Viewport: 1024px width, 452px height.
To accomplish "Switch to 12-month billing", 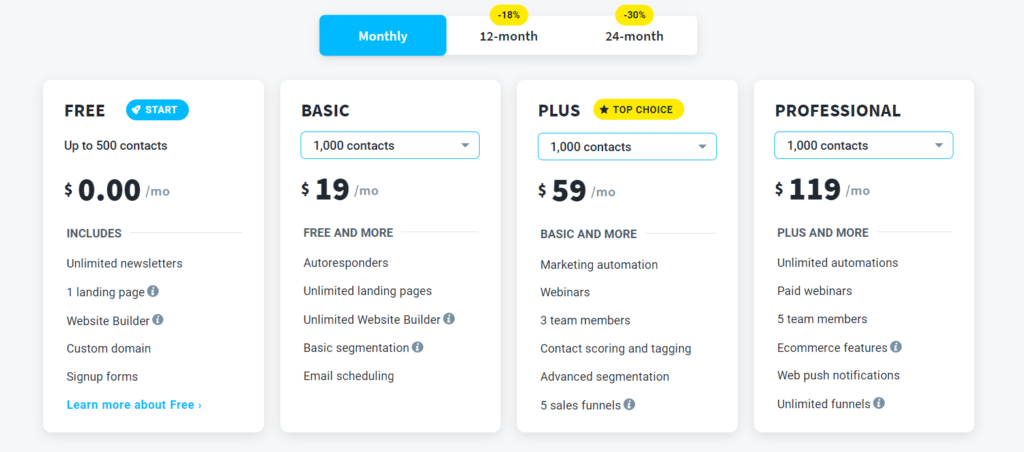I will point(508,36).
